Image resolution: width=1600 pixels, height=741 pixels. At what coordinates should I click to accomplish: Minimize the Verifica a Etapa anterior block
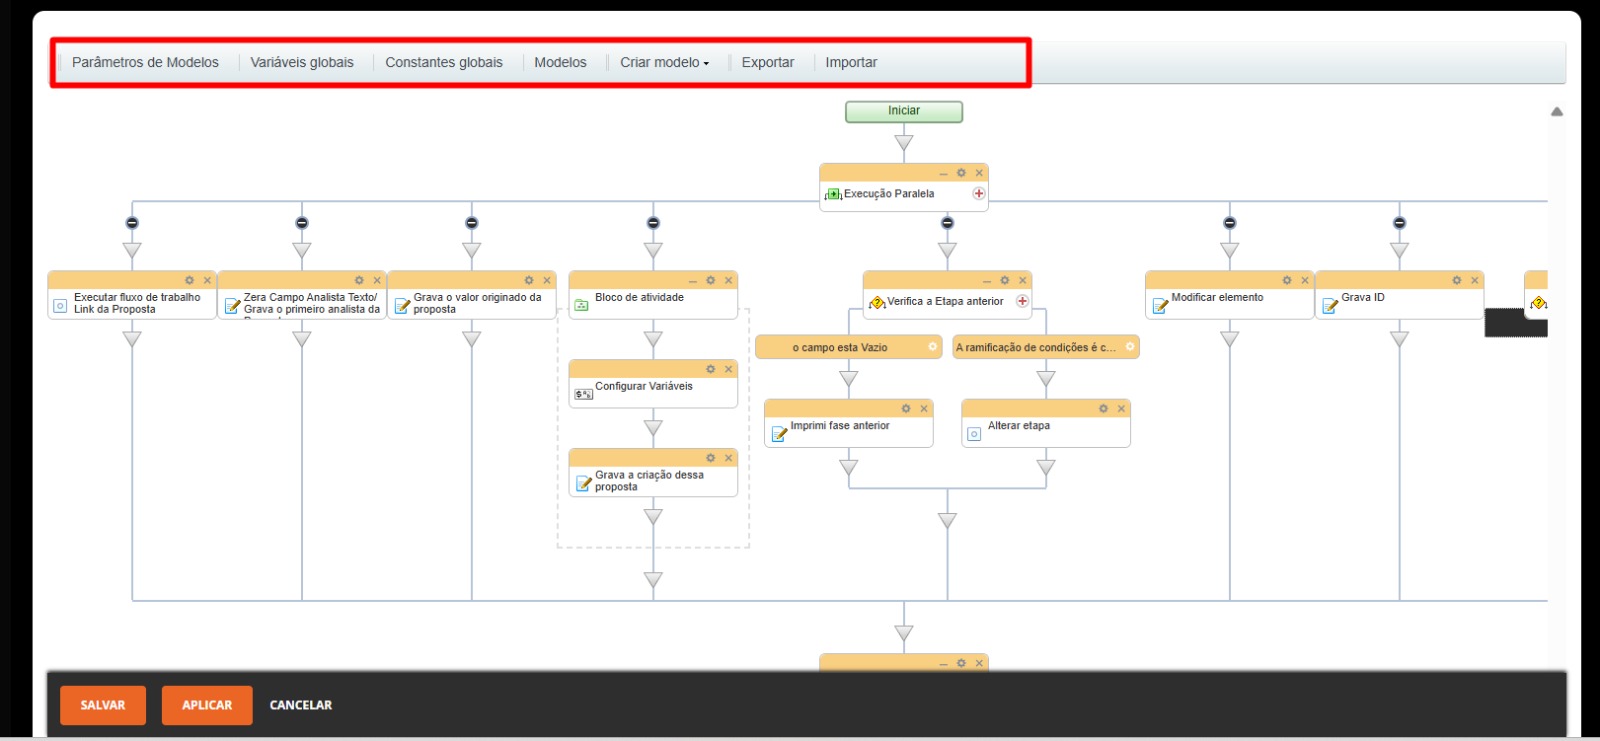pos(987,281)
